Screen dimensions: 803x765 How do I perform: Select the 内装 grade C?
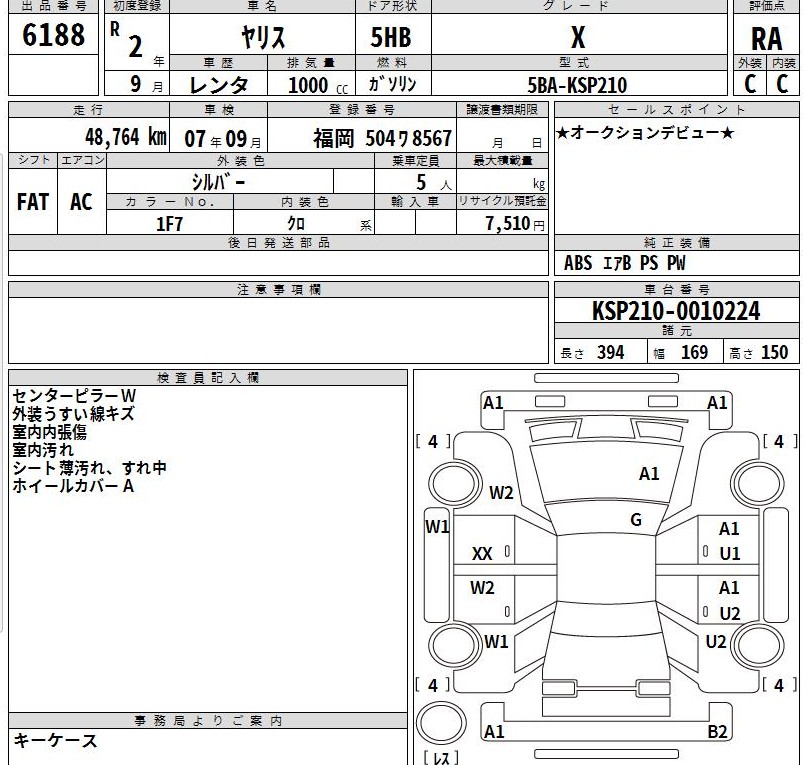click(782, 84)
